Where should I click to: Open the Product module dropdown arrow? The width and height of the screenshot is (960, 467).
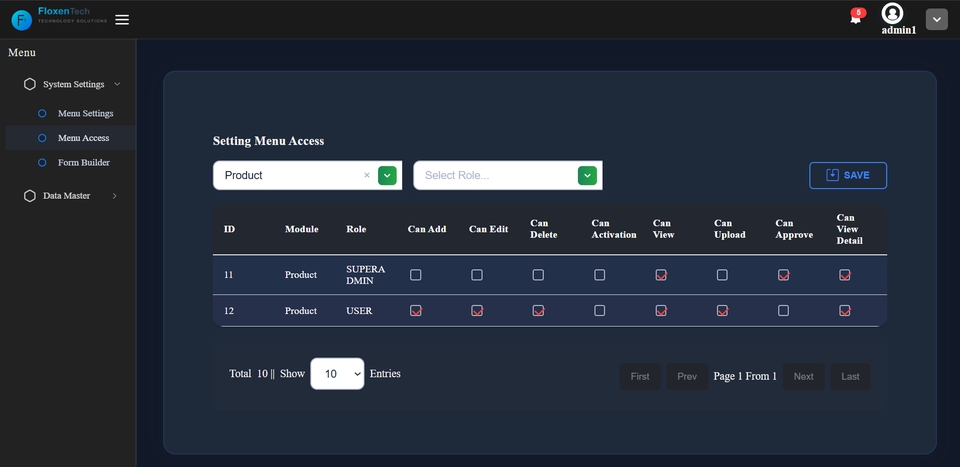[388, 175]
